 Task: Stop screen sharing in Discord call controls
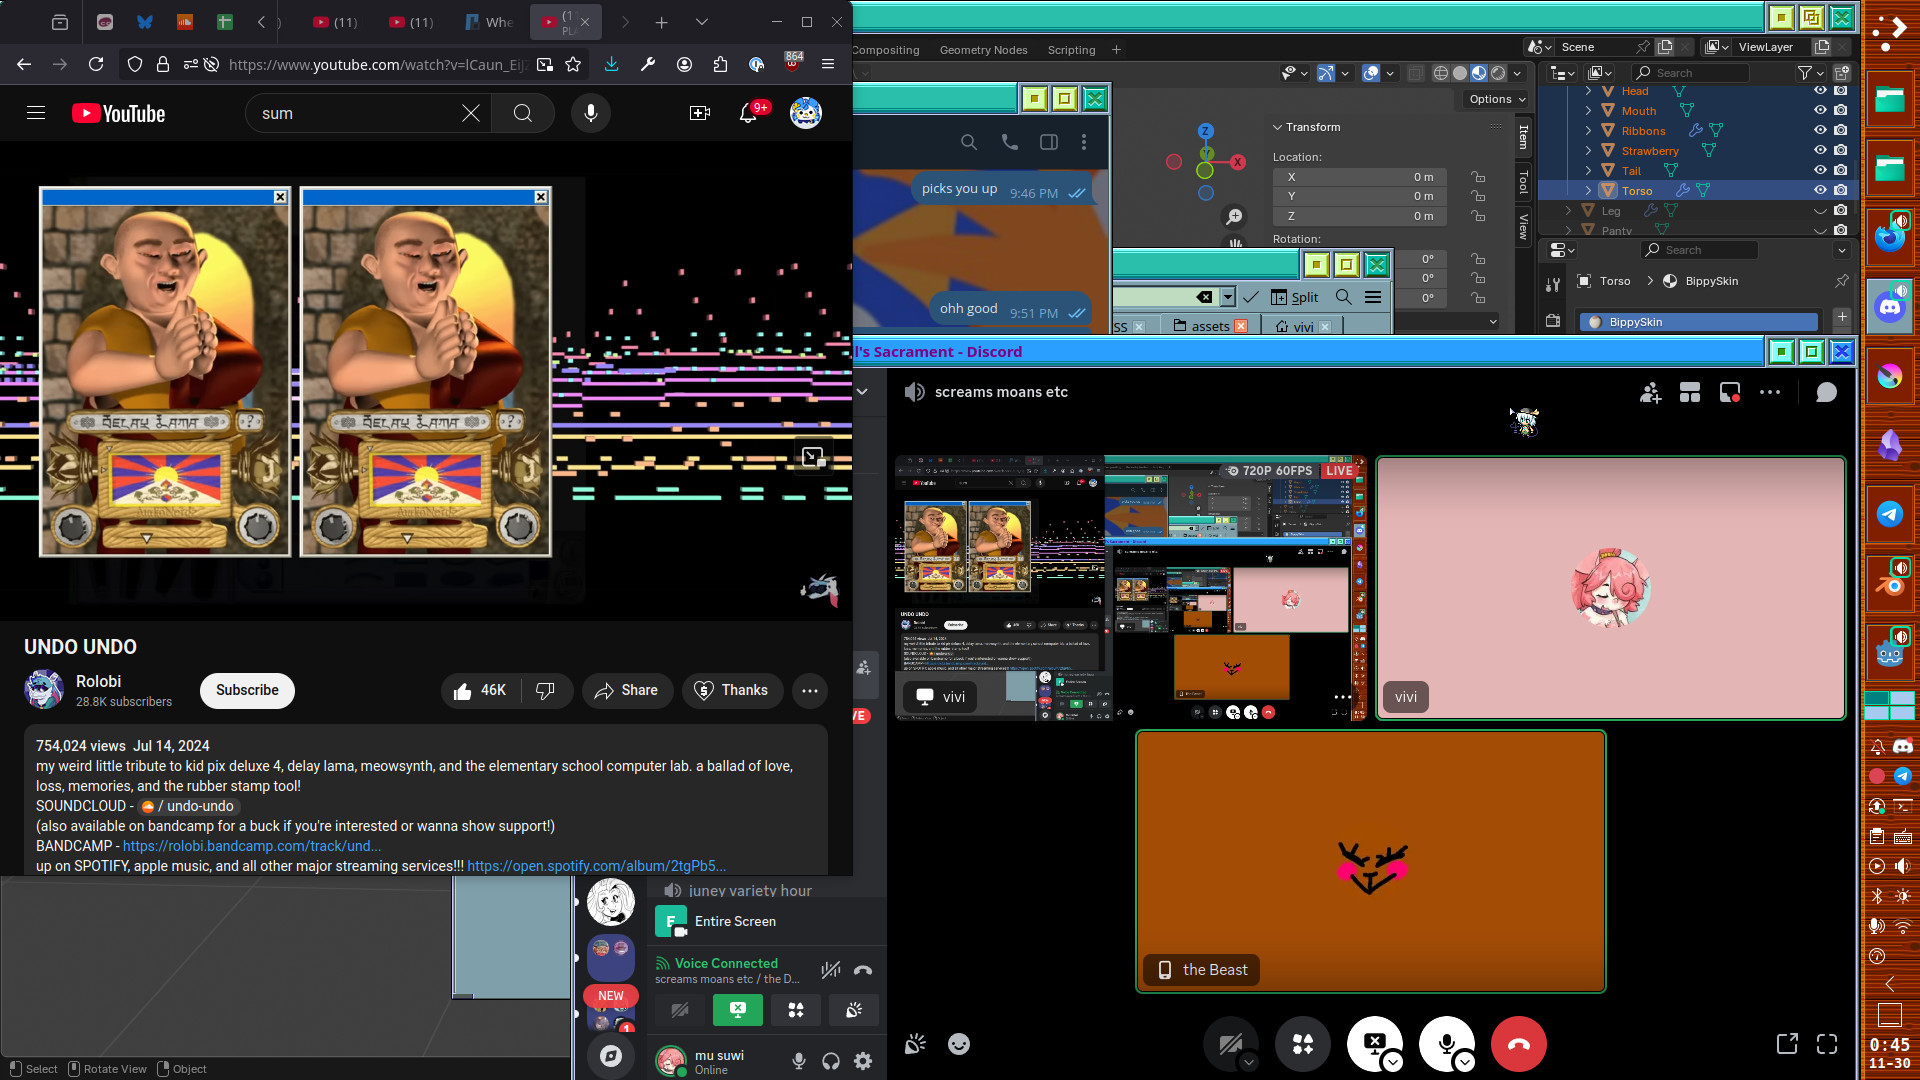click(x=1374, y=1044)
